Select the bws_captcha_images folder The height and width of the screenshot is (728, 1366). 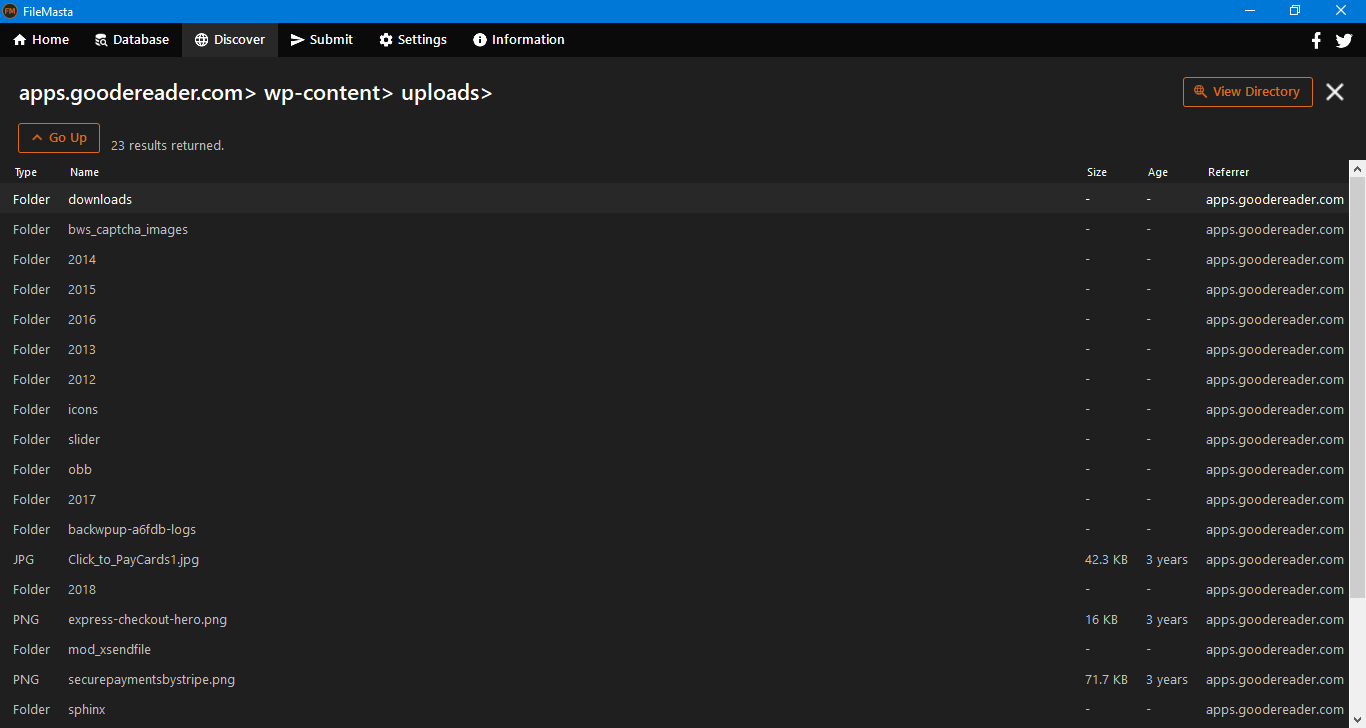coord(675,229)
